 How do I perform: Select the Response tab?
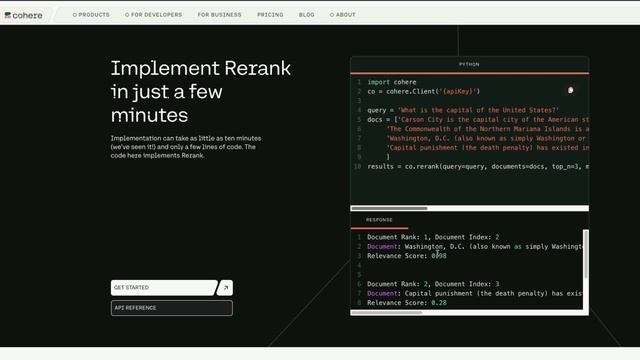pos(379,220)
